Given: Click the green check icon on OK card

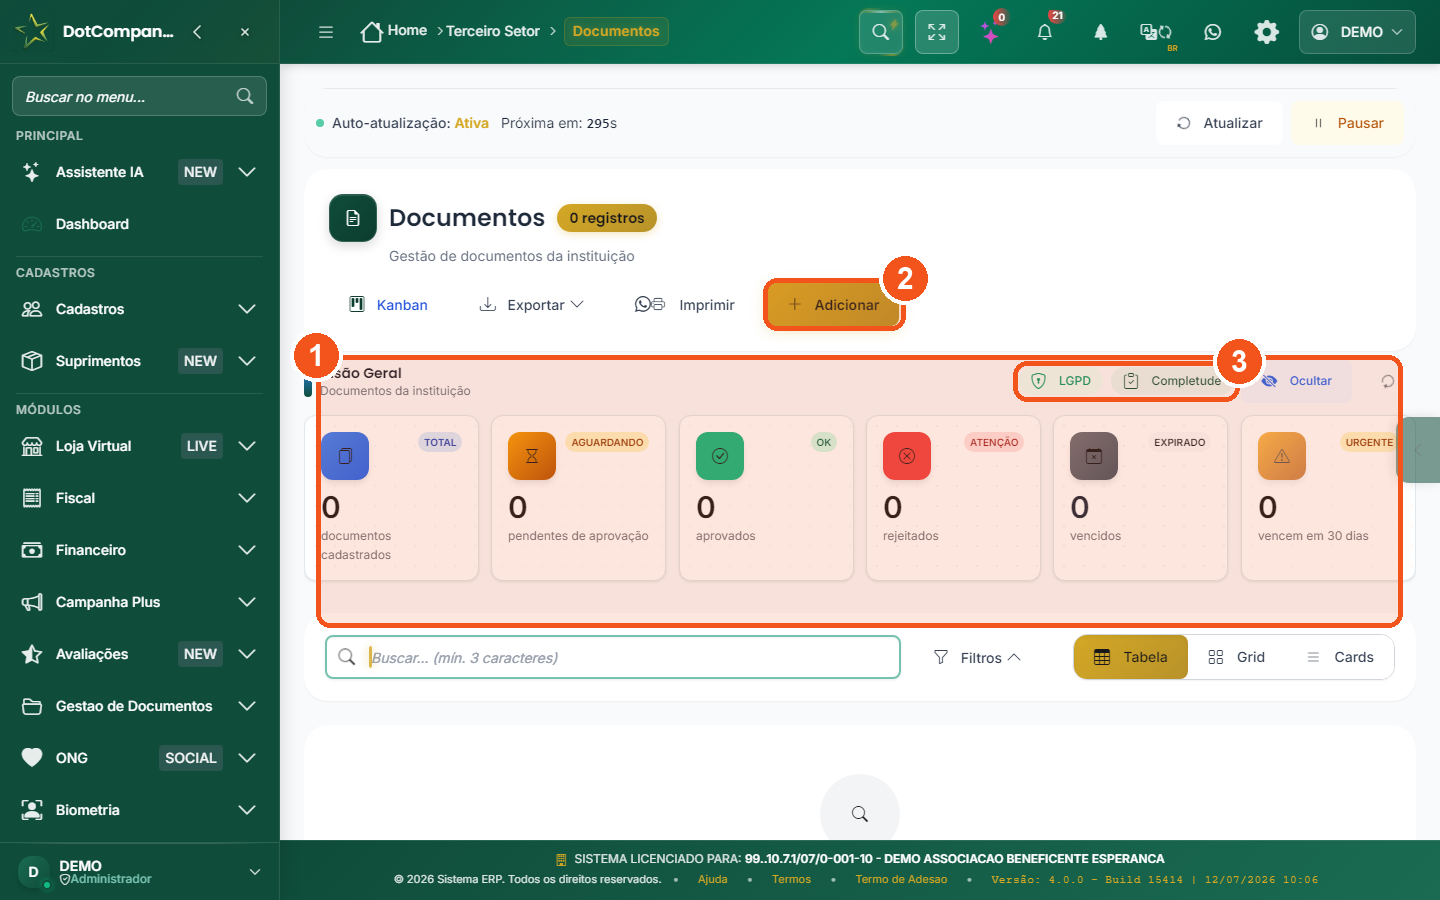Looking at the screenshot, I should pyautogui.click(x=720, y=456).
